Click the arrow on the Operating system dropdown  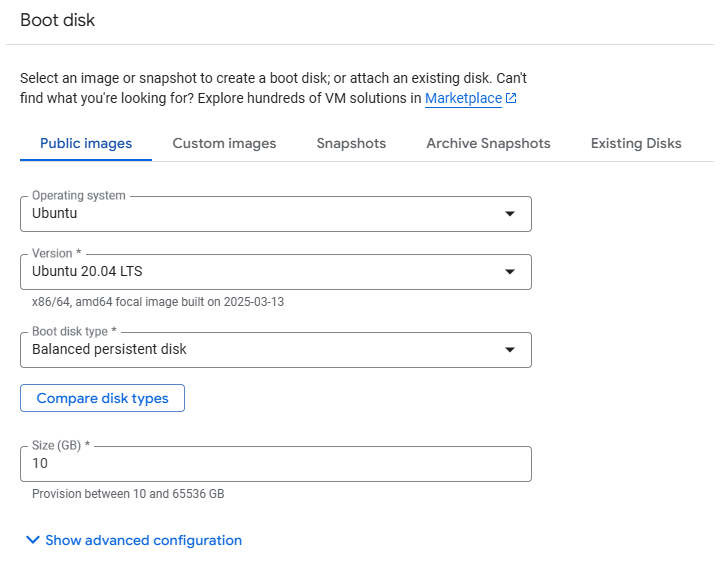(510, 214)
